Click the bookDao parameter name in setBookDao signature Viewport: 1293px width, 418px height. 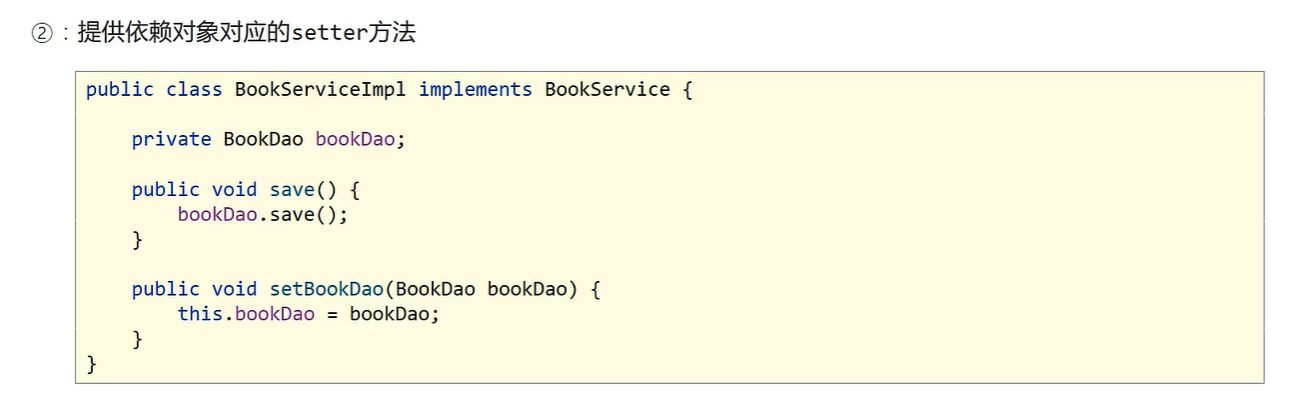pyautogui.click(x=527, y=289)
